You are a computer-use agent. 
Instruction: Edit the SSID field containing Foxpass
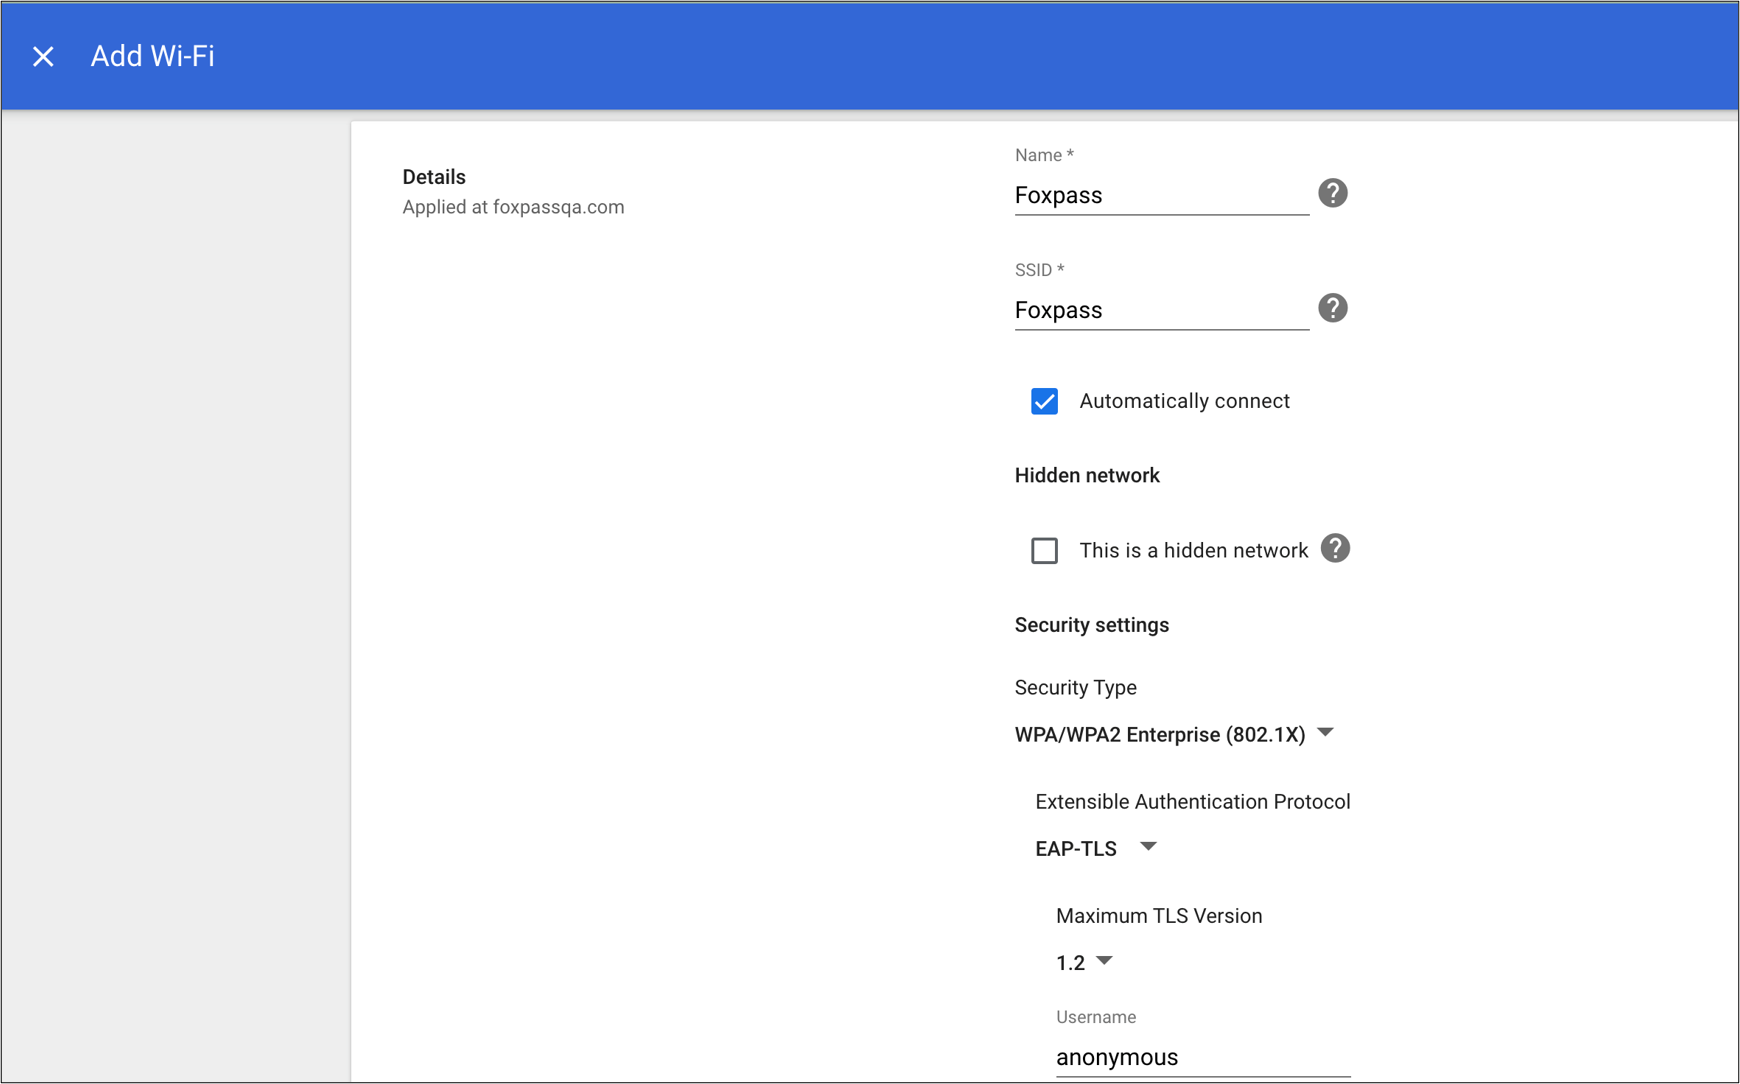pos(1161,310)
